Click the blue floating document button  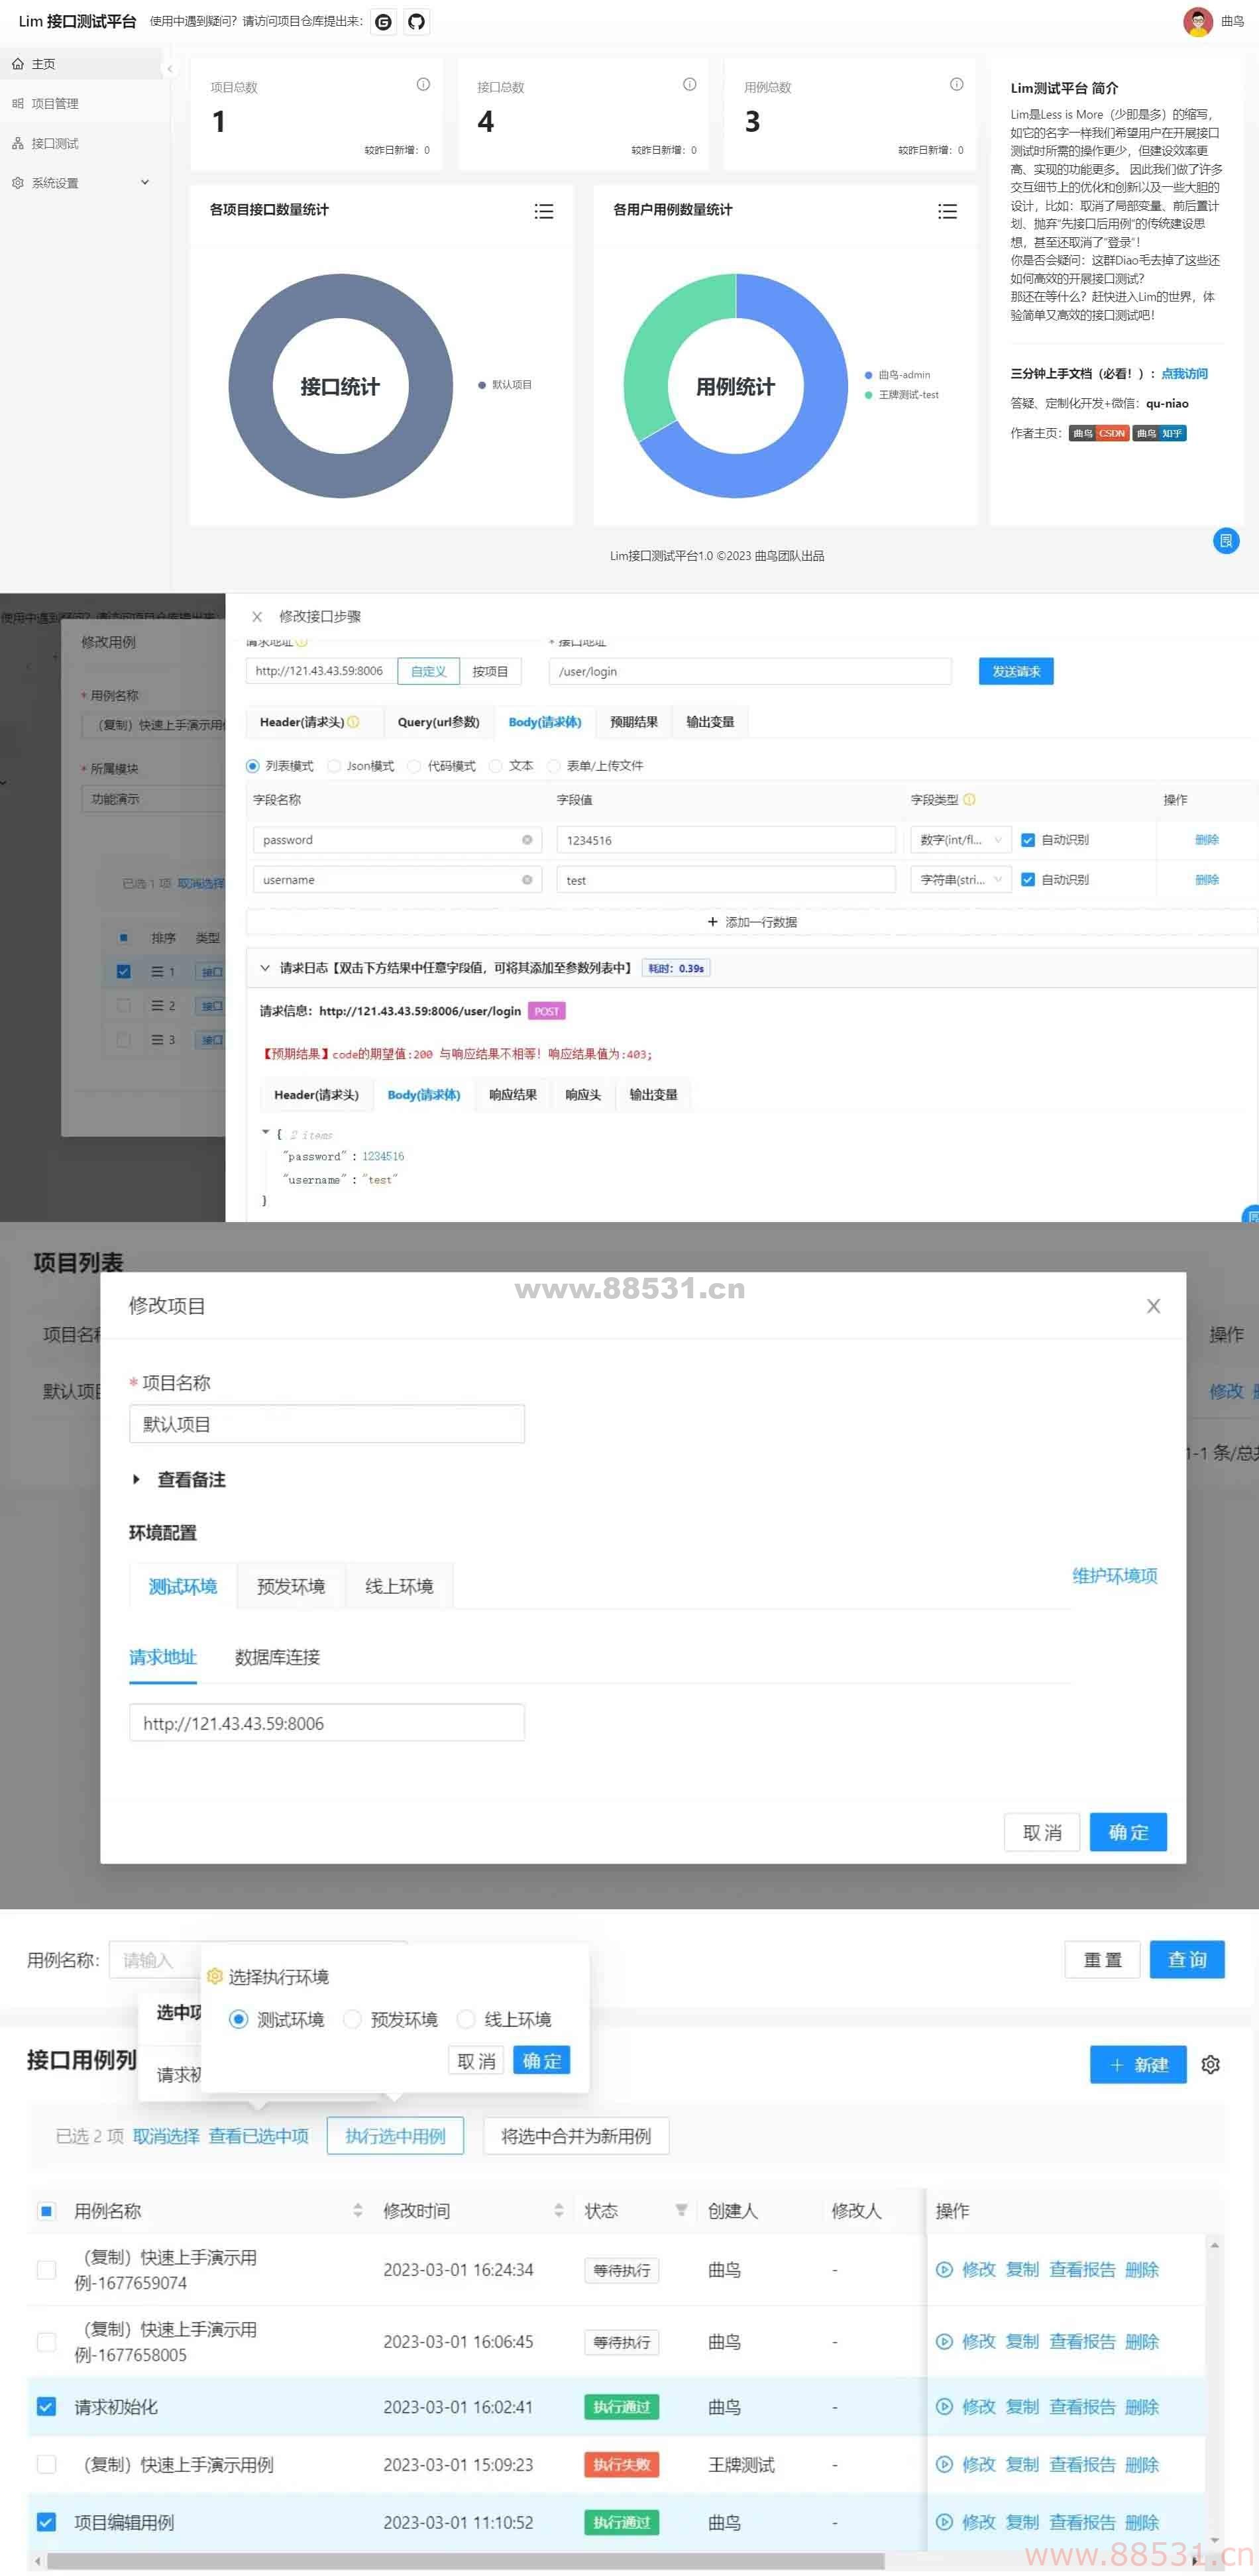[x=1226, y=541]
